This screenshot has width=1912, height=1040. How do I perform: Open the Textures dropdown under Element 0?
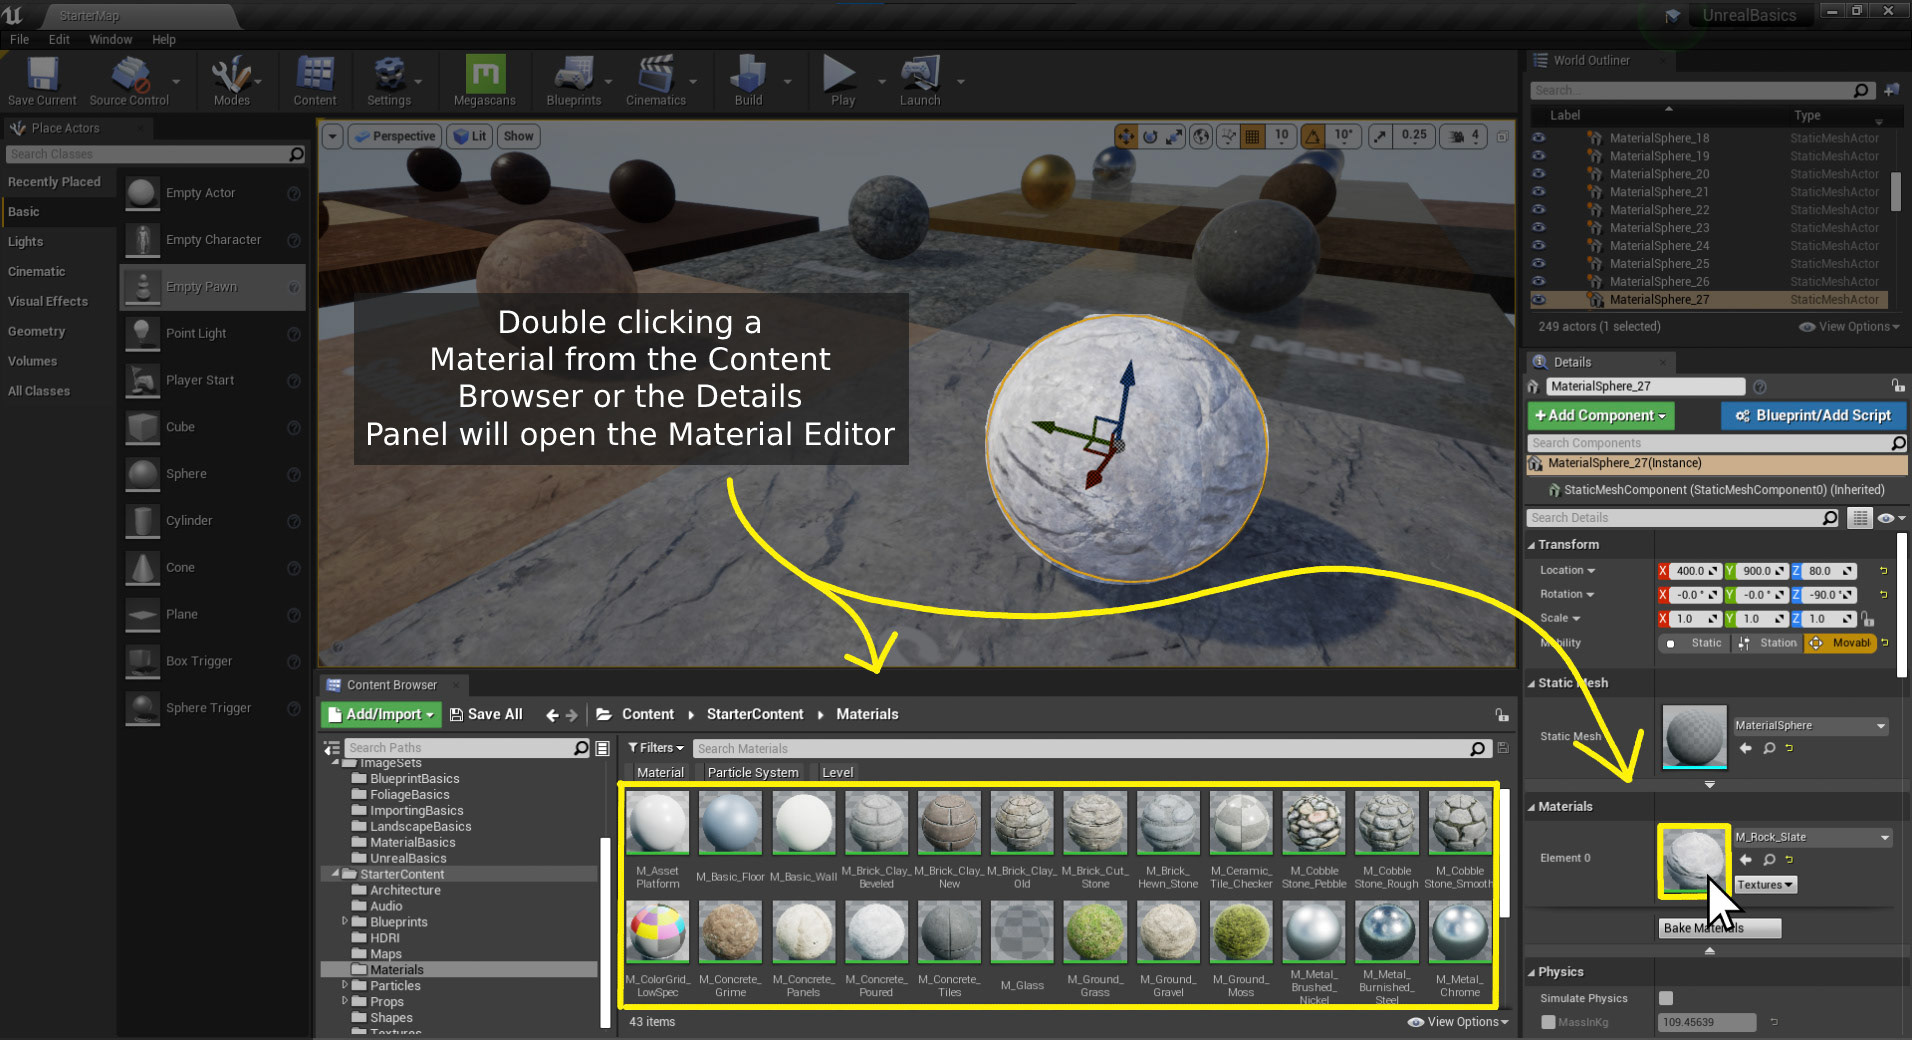tap(1765, 885)
